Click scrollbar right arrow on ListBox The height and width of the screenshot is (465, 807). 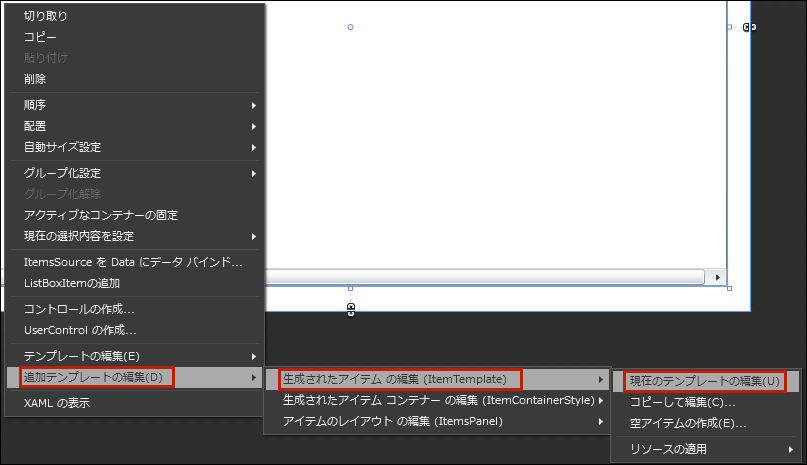click(x=717, y=278)
